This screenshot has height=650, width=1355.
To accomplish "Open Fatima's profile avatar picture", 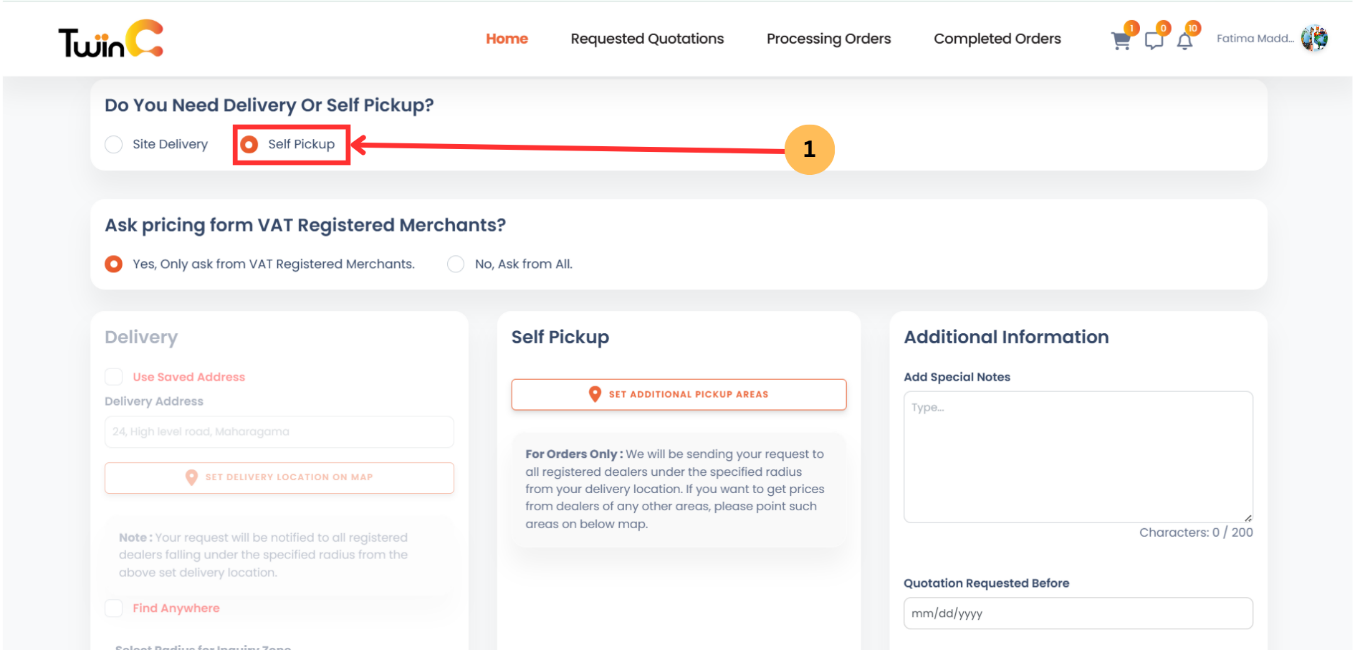I will tap(1314, 38).
